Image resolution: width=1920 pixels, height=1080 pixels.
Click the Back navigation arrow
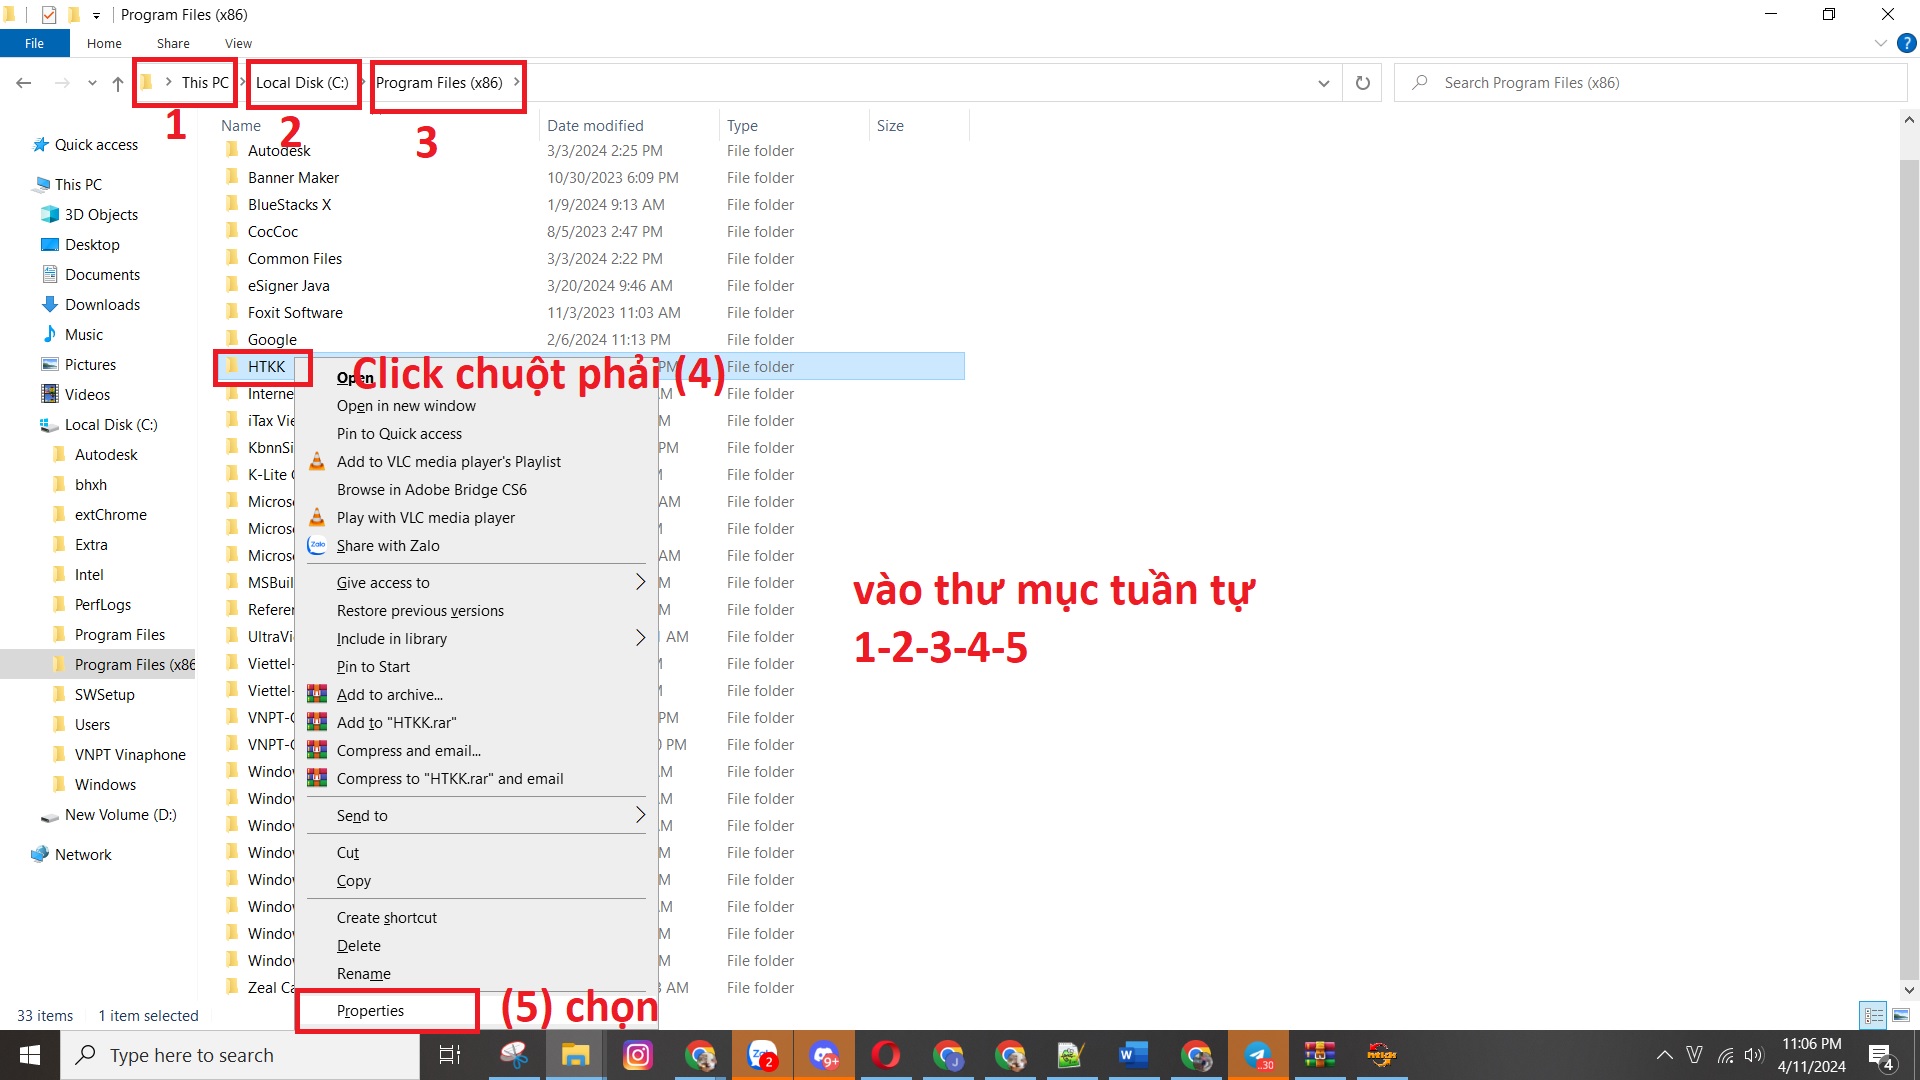[23, 82]
